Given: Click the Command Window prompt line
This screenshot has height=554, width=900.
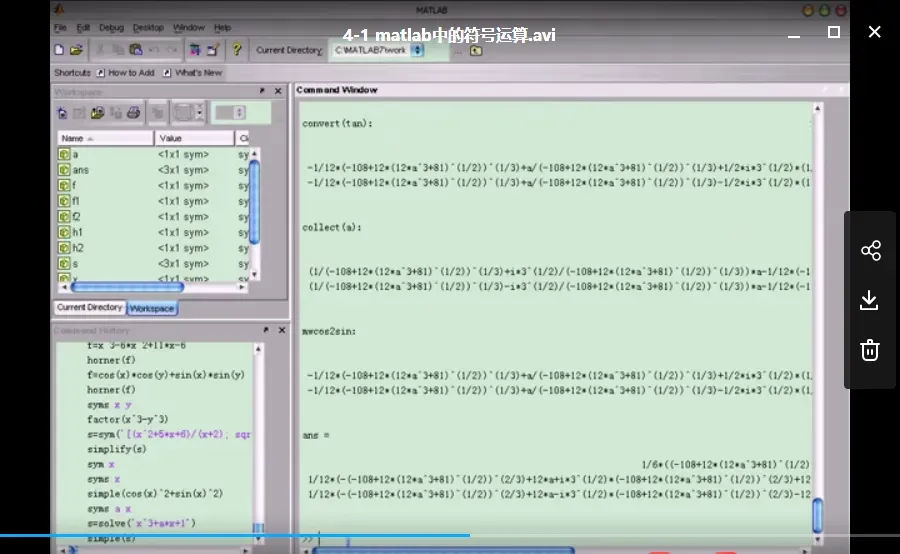Looking at the screenshot, I should 556,539.
